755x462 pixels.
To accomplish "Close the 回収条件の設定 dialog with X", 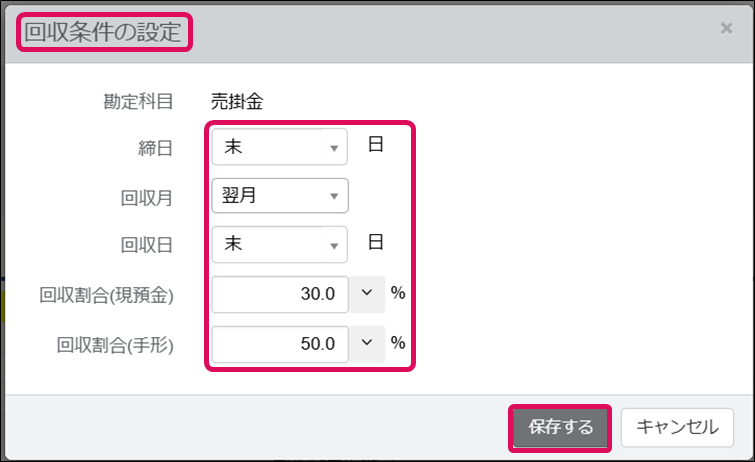I will click(726, 28).
